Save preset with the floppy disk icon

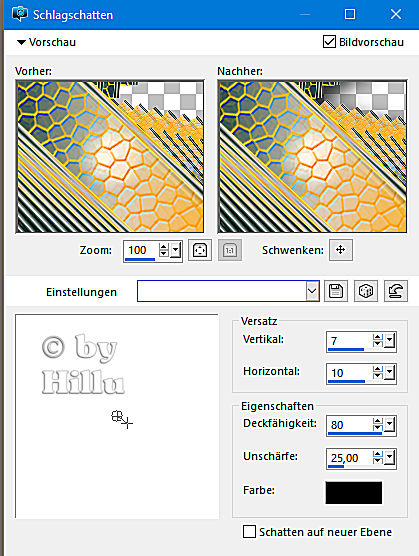click(x=336, y=291)
